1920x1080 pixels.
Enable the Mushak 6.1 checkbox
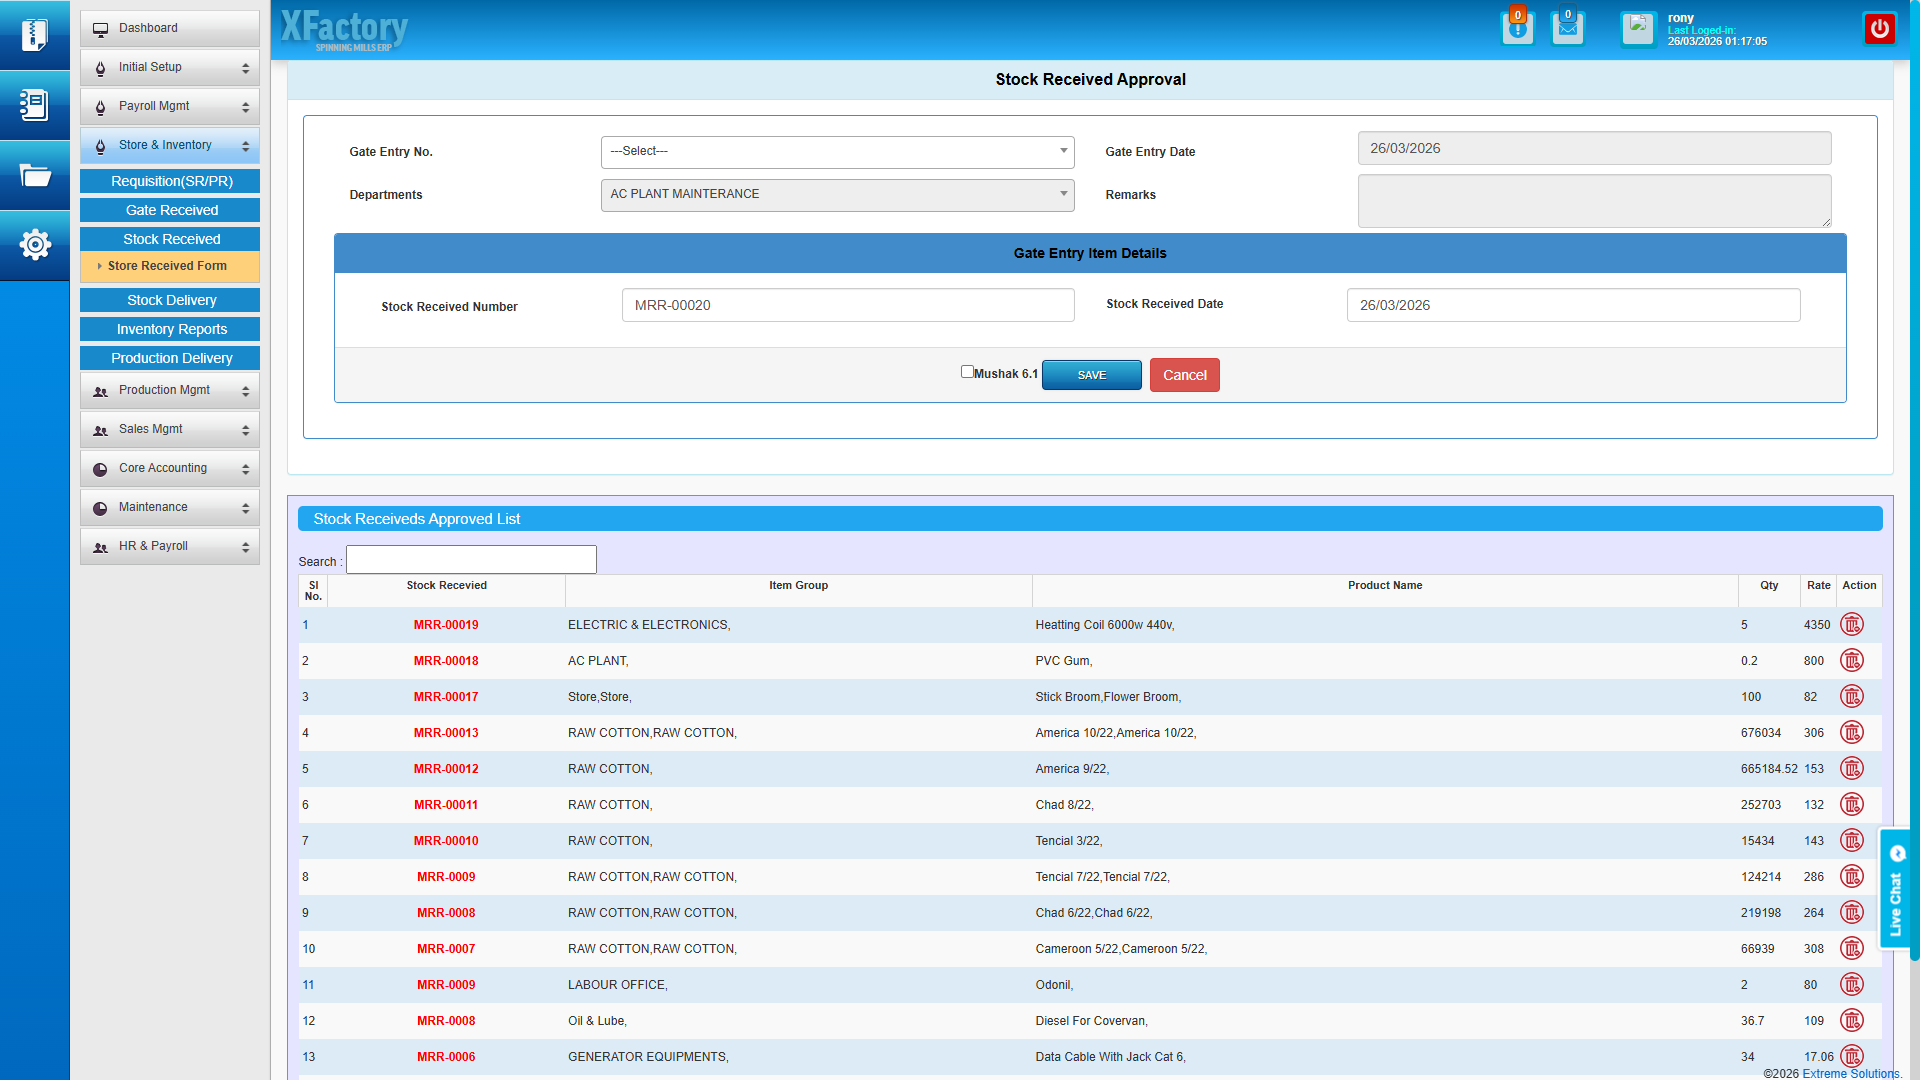pos(967,372)
